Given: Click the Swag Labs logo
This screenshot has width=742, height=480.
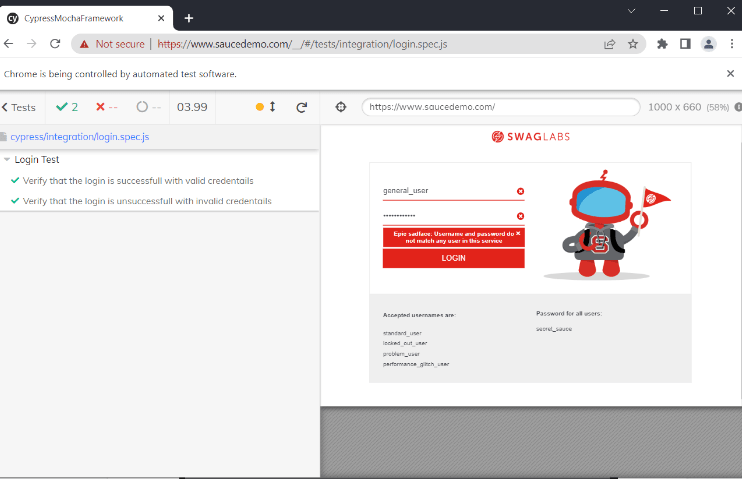Looking at the screenshot, I should coord(530,137).
